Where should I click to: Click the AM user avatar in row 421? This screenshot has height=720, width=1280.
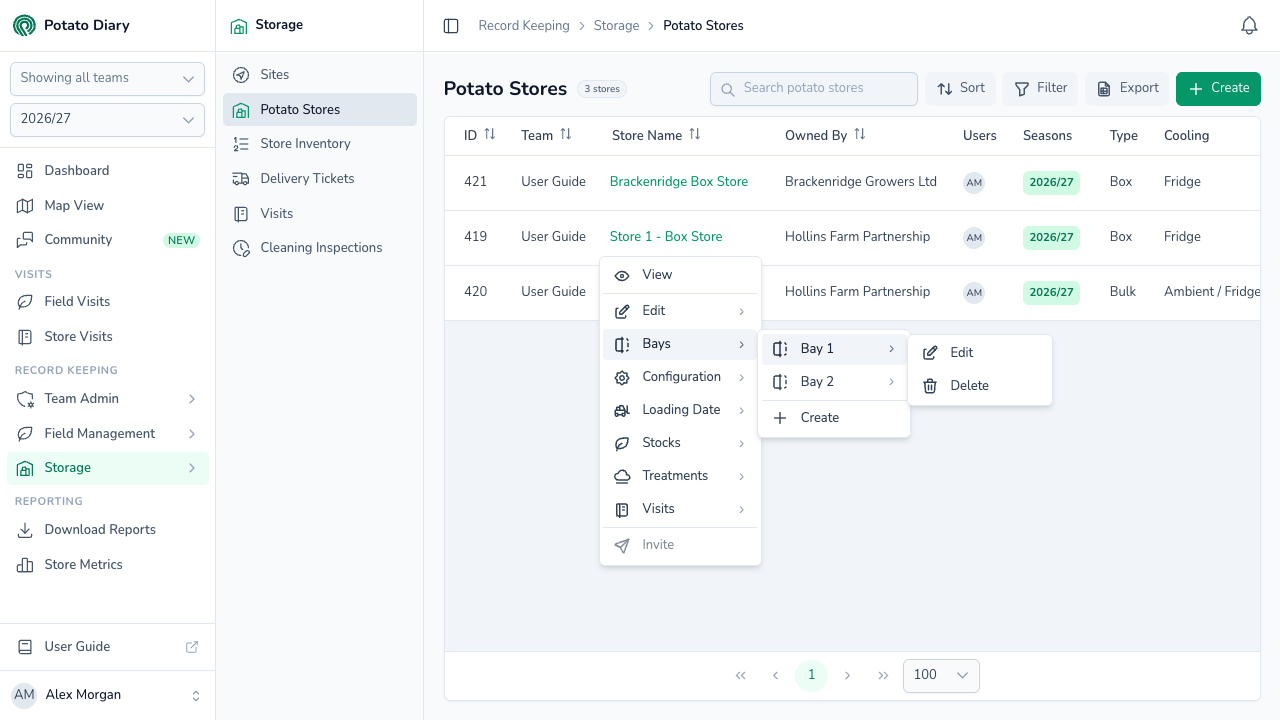pos(974,183)
